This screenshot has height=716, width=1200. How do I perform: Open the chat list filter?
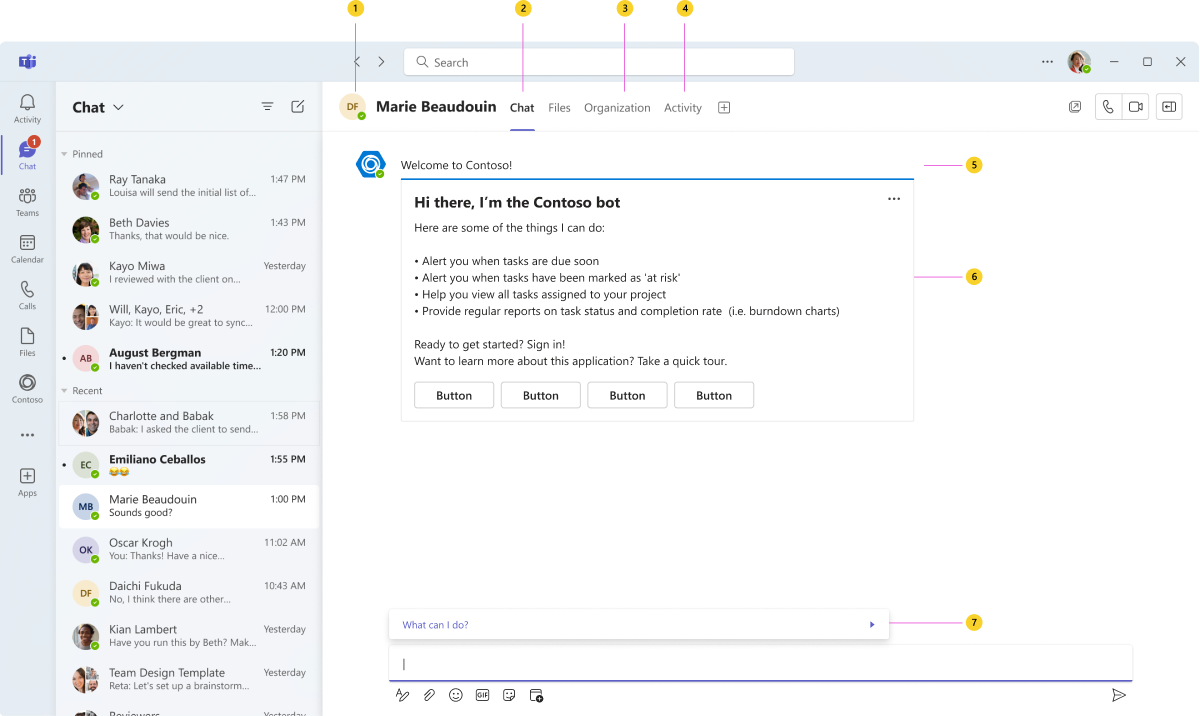[x=267, y=107]
